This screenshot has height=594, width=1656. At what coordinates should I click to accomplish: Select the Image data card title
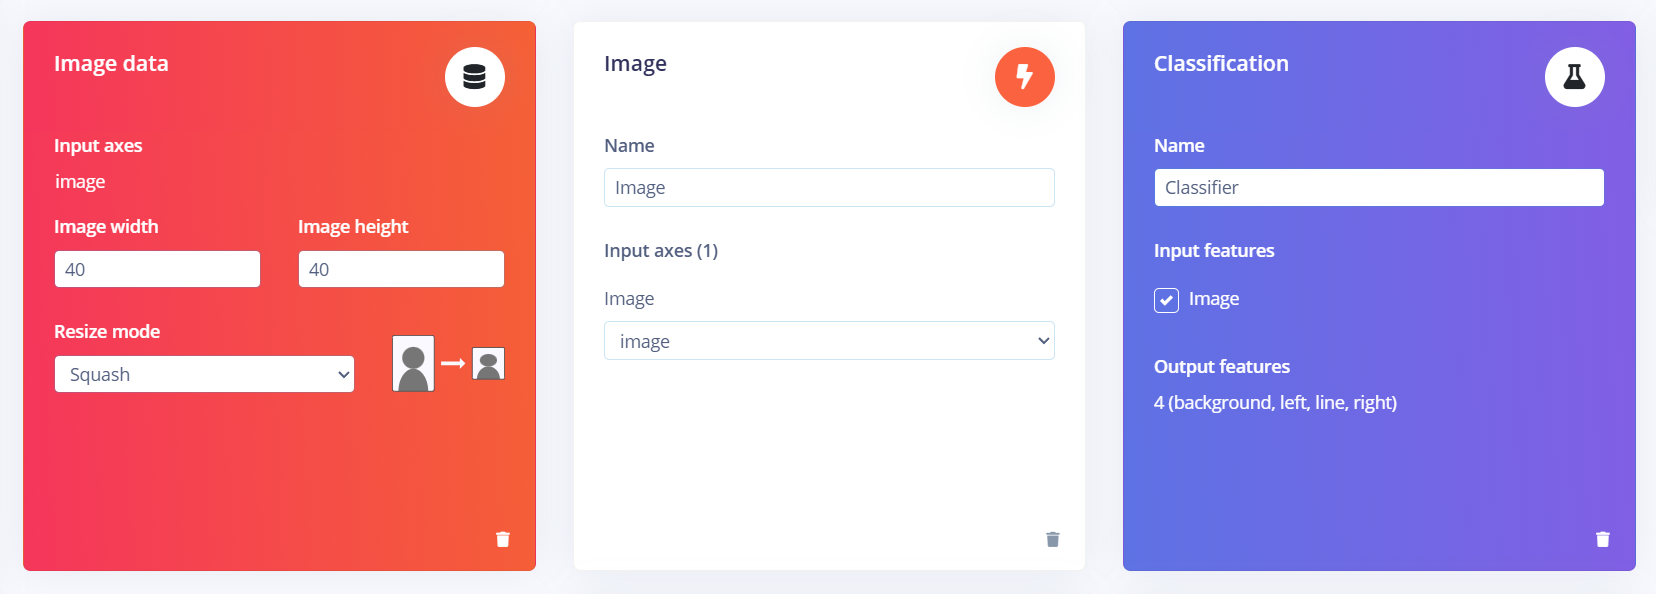coord(111,64)
